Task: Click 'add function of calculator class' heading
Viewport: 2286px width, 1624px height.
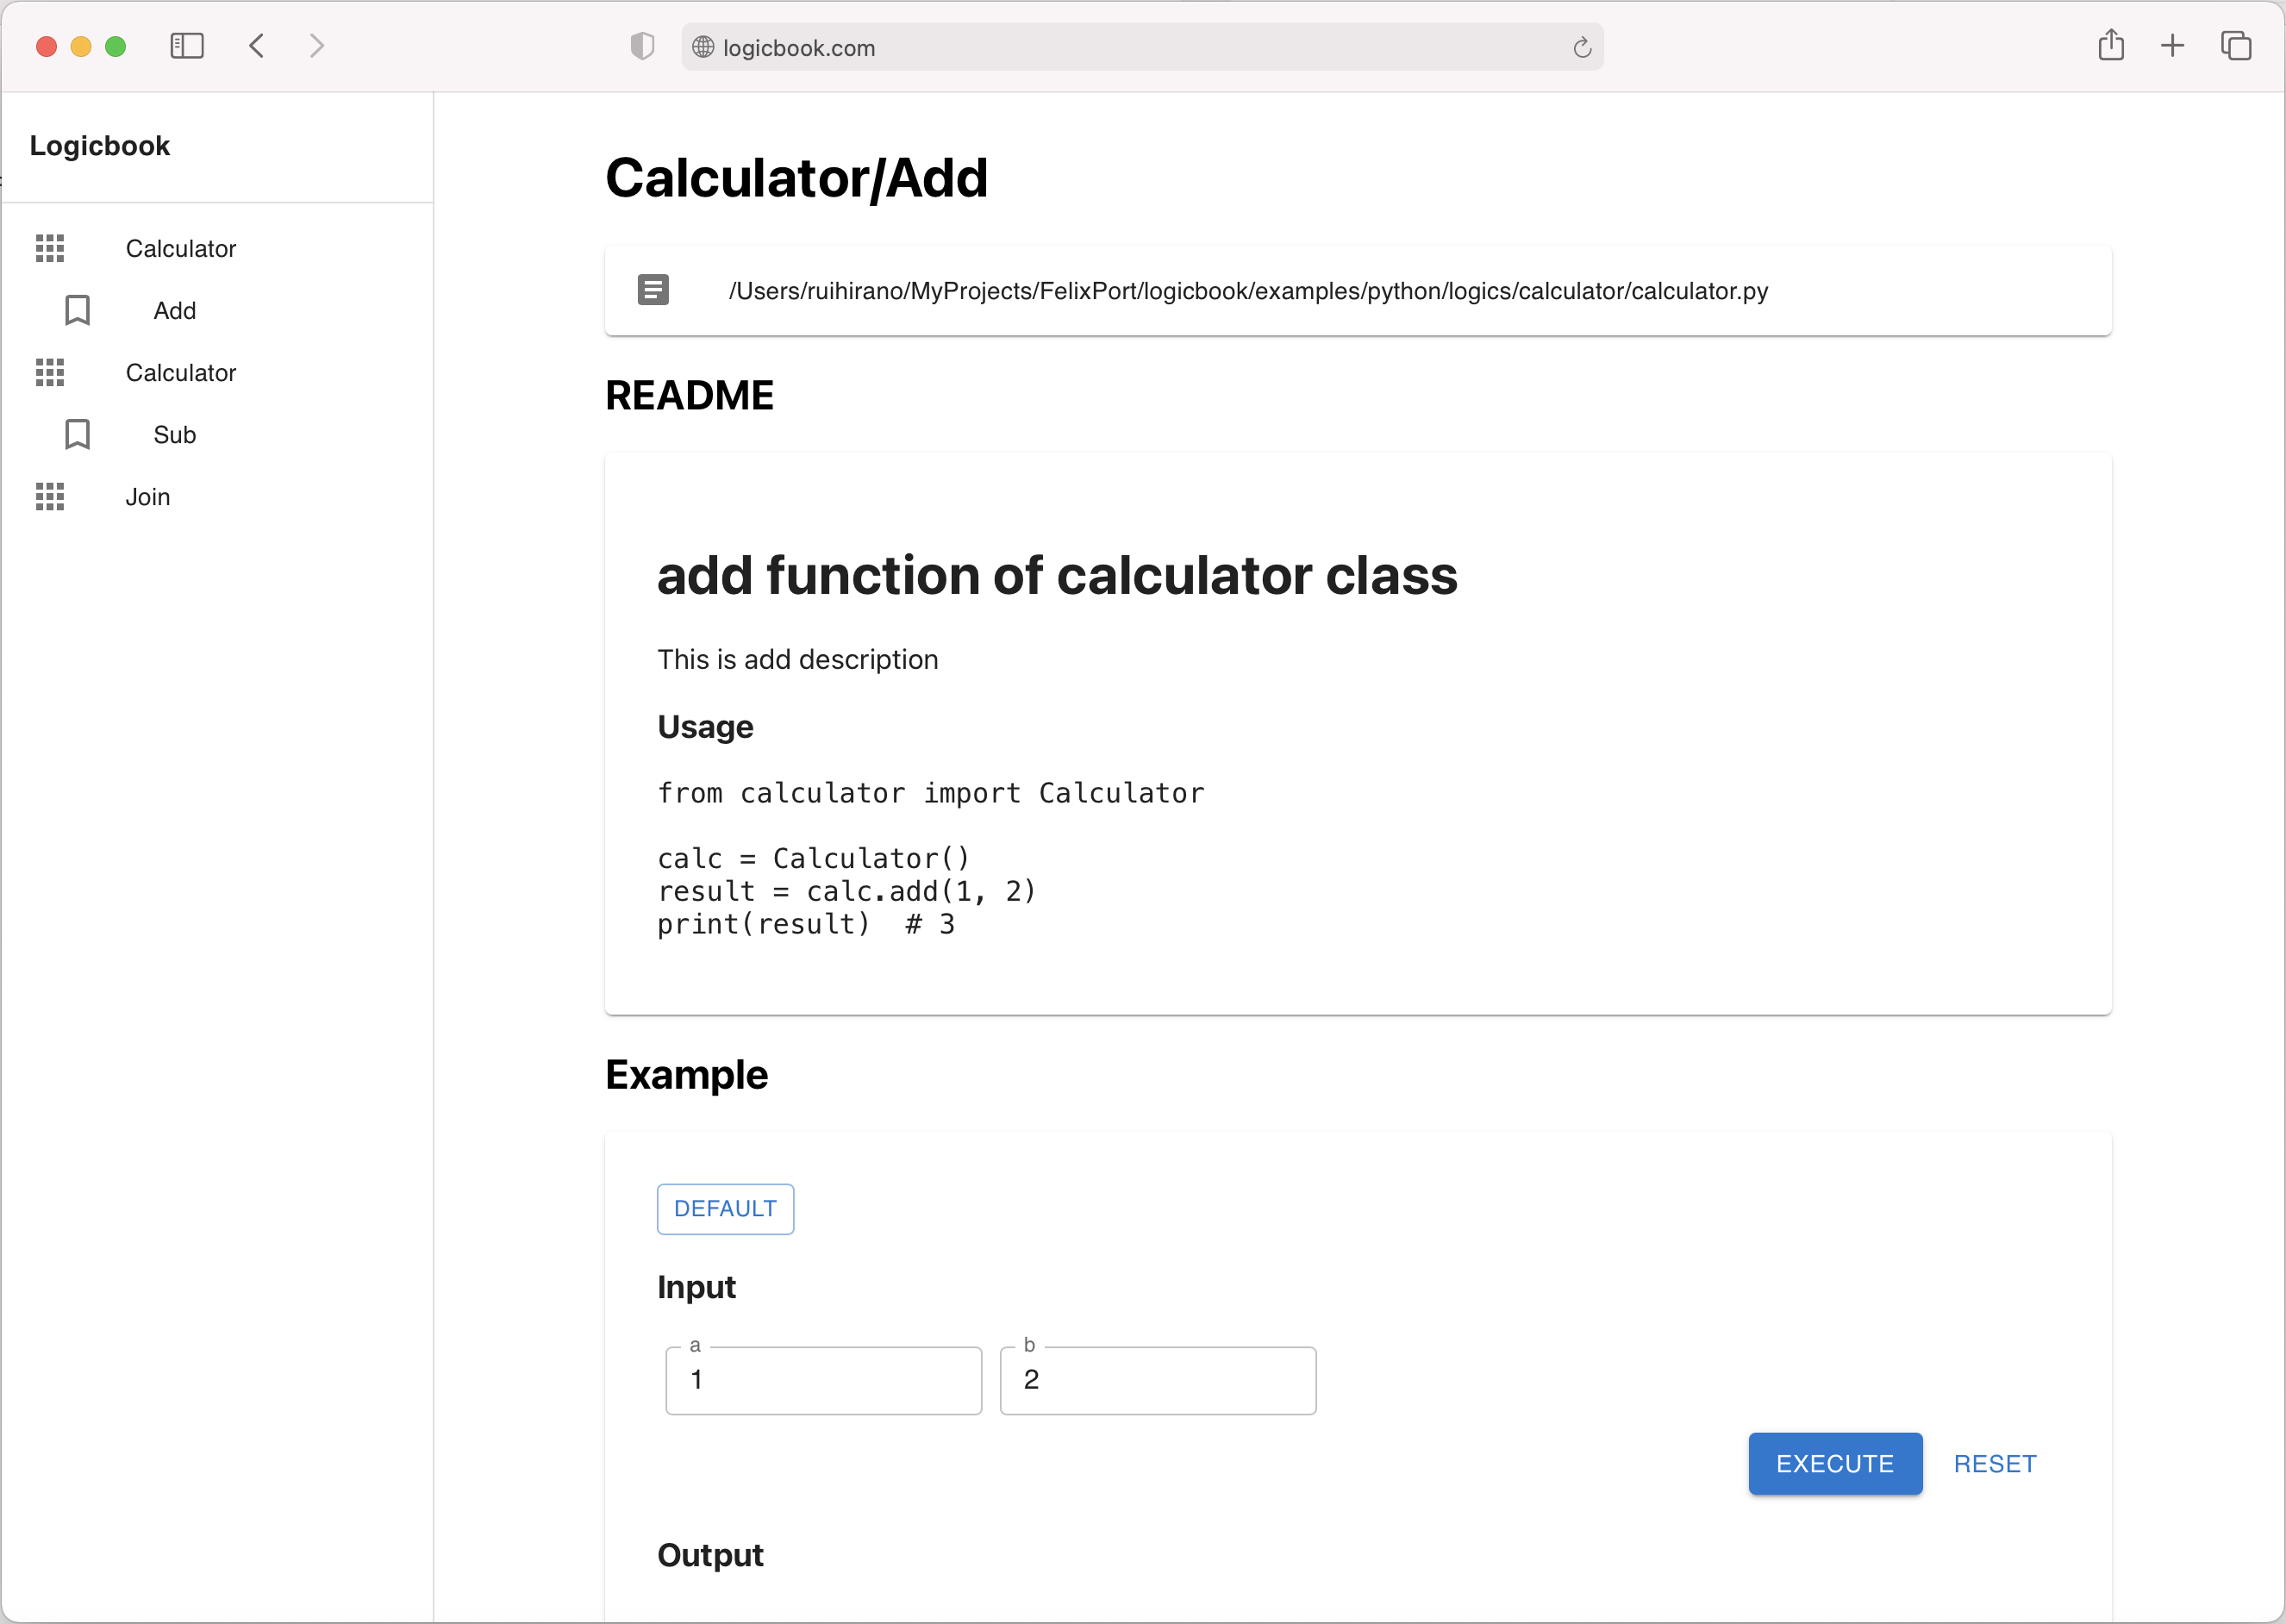Action: click(1057, 576)
